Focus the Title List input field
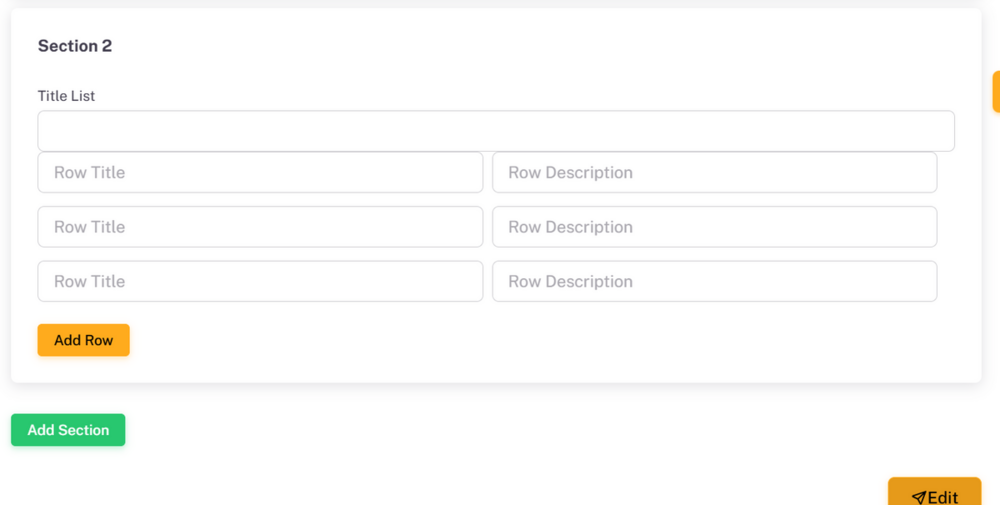 click(496, 131)
